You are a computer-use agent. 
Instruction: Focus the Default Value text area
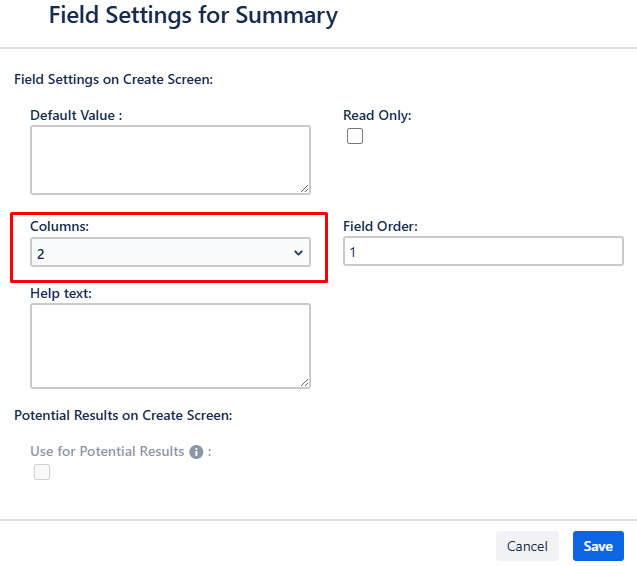point(171,160)
